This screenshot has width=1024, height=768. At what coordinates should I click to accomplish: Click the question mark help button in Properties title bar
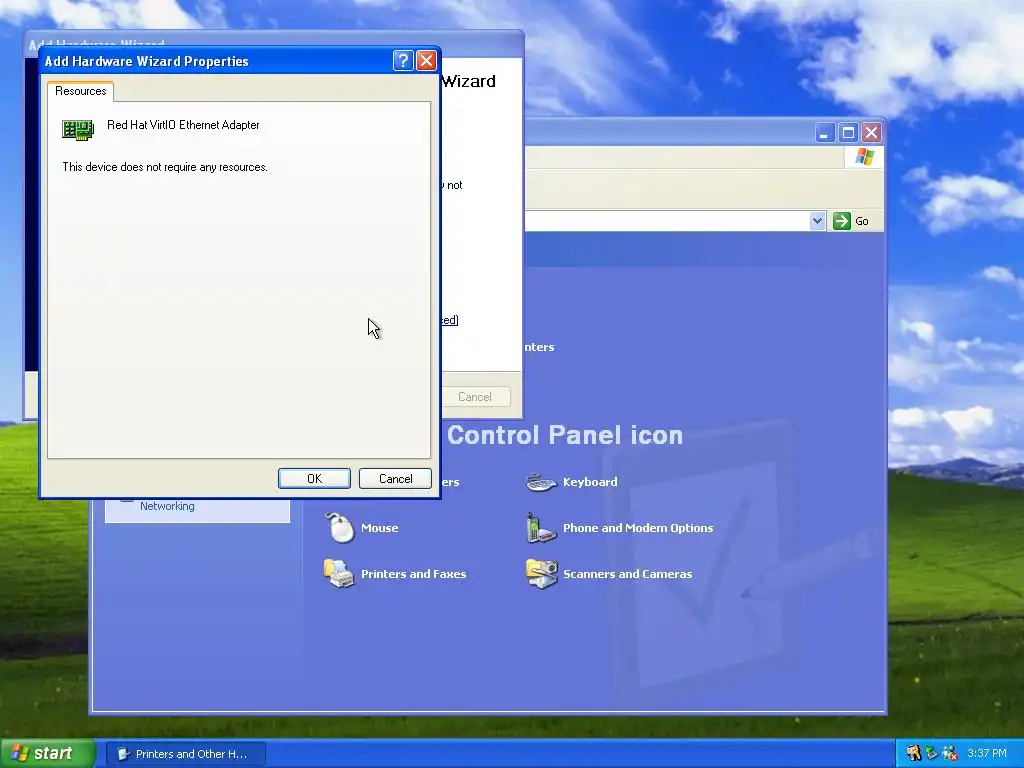point(403,61)
